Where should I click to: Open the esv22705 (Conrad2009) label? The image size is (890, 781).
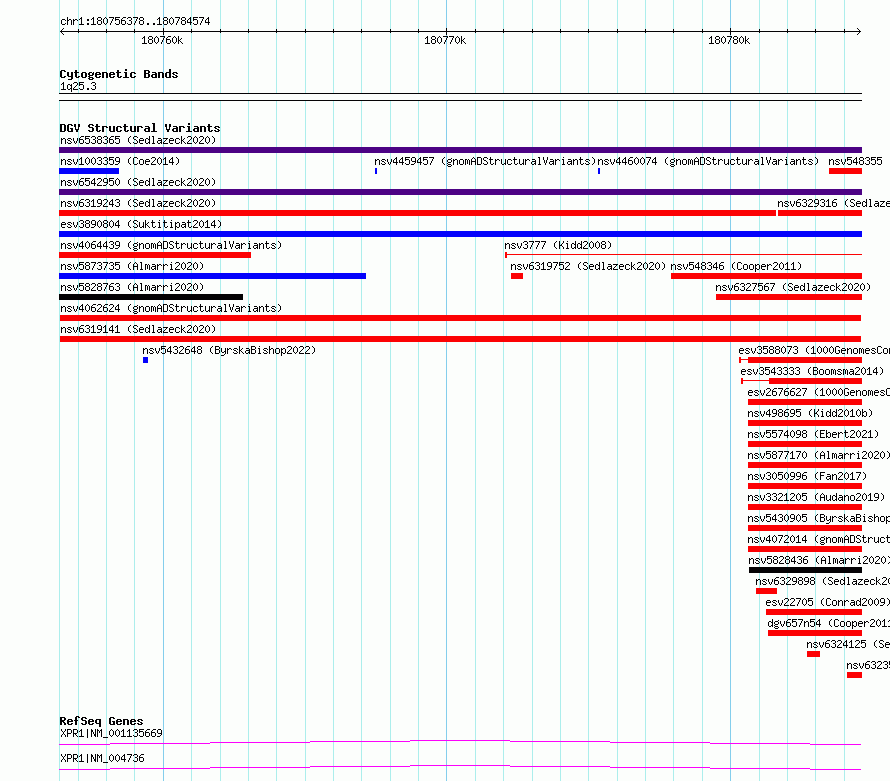click(x=828, y=602)
